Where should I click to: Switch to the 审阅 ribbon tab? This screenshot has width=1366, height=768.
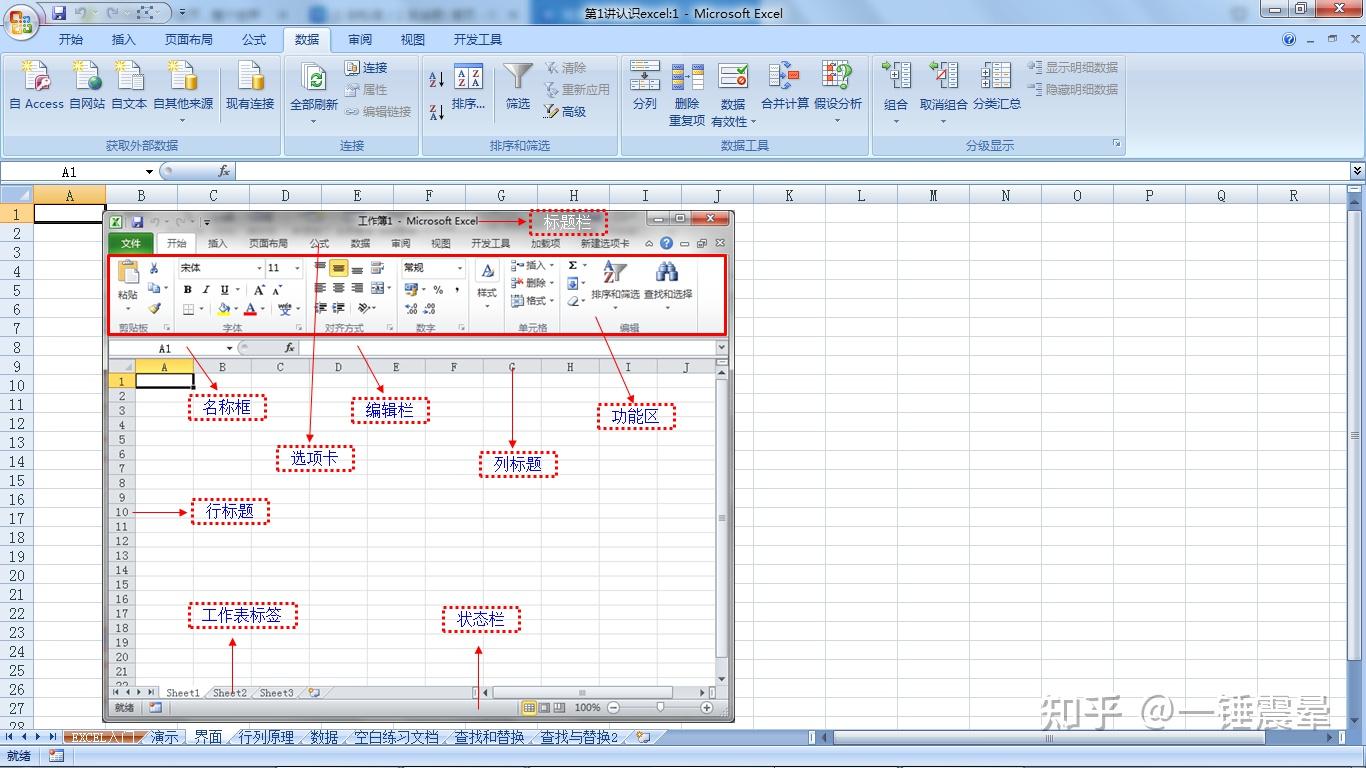[360, 40]
